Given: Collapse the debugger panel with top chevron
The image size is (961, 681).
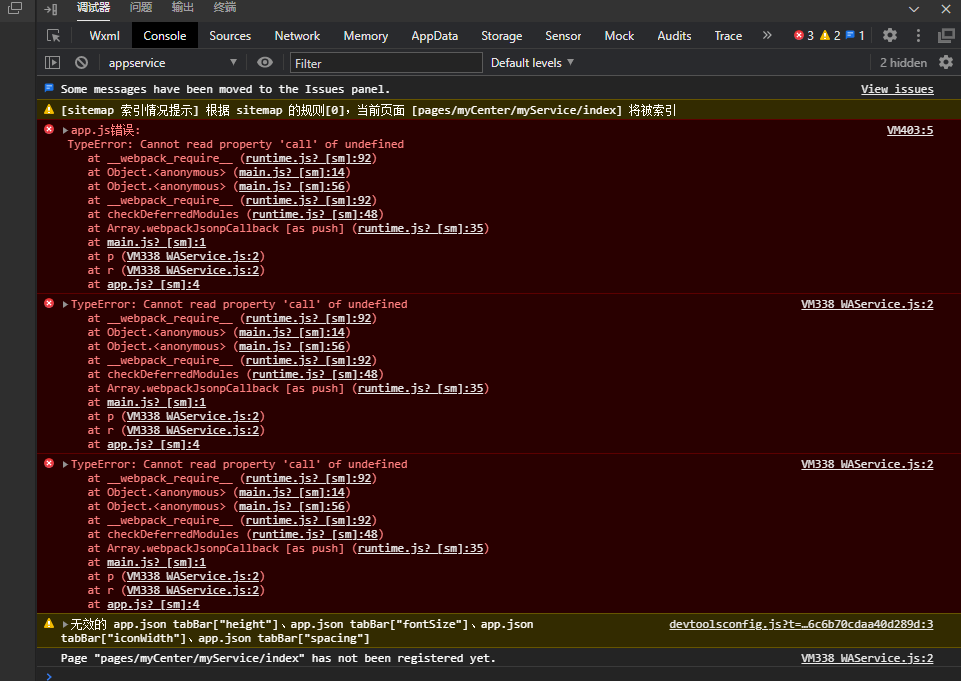Looking at the screenshot, I should tap(913, 8).
